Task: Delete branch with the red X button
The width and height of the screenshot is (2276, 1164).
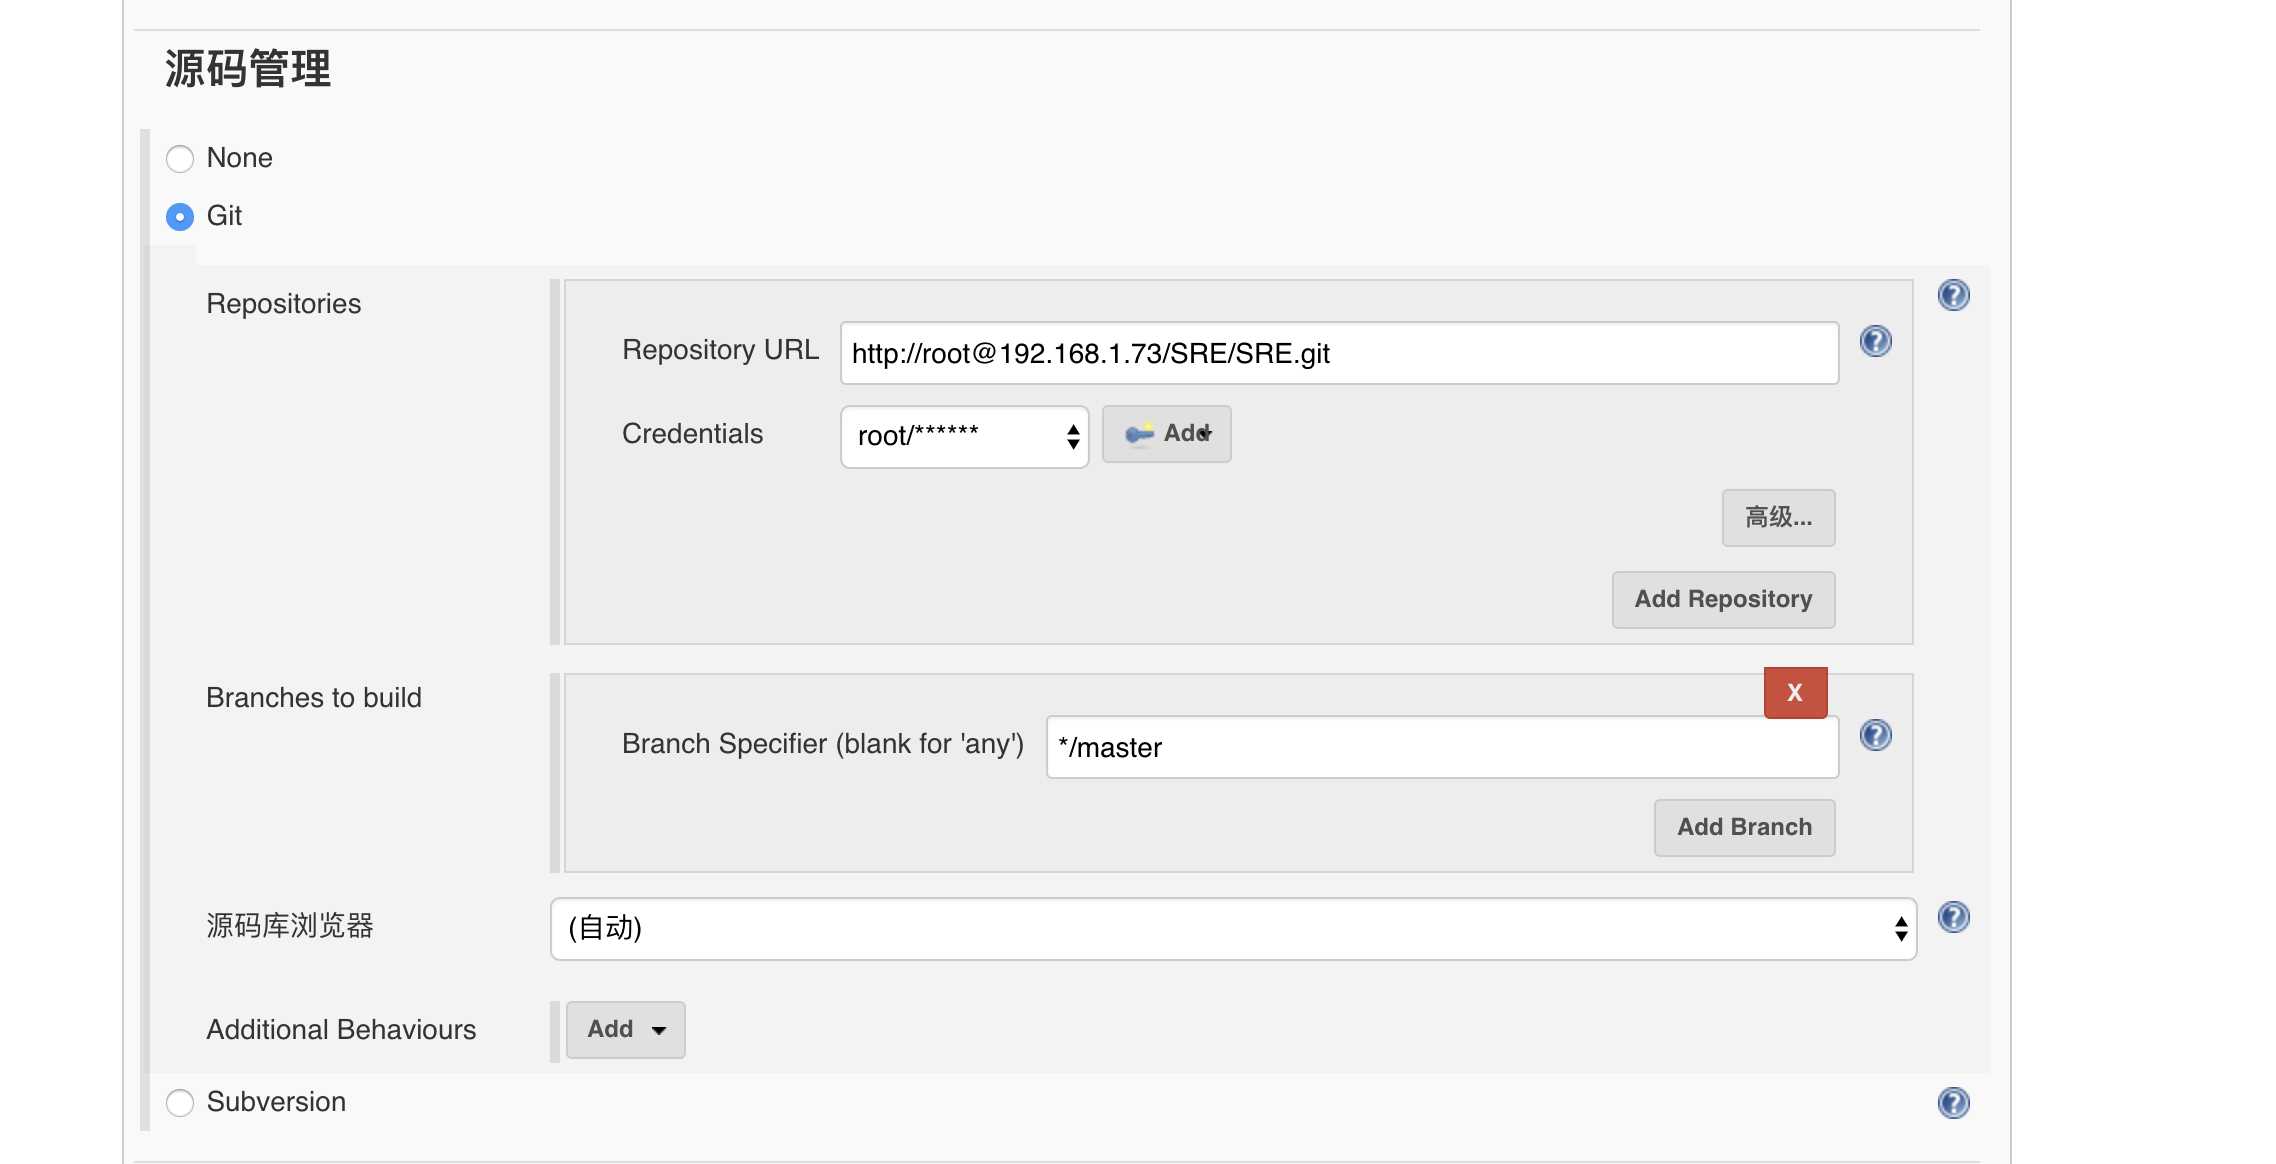Action: [x=1795, y=692]
